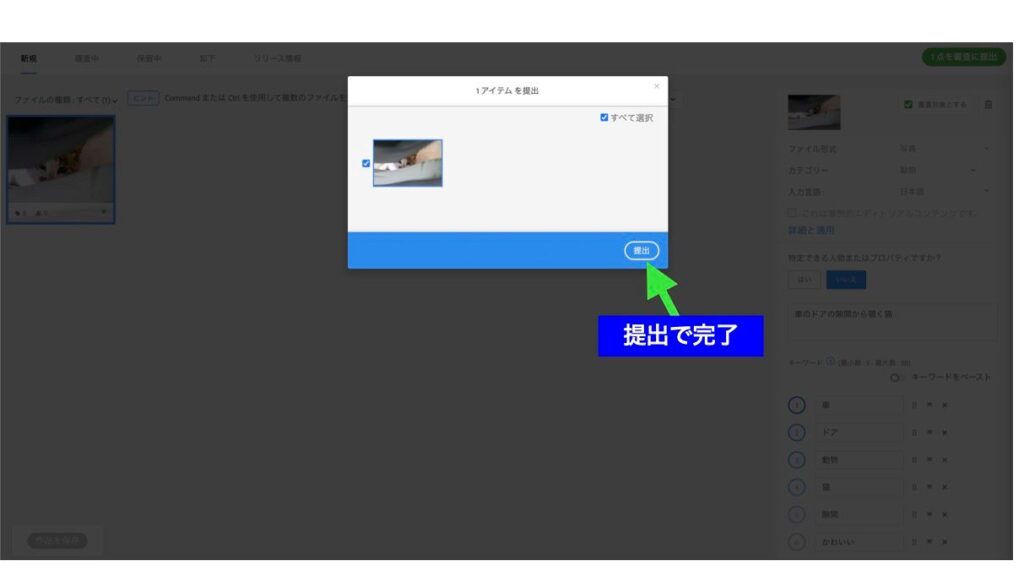Click the 車 keyword field
The height and width of the screenshot is (588, 1024).
[x=858, y=405]
